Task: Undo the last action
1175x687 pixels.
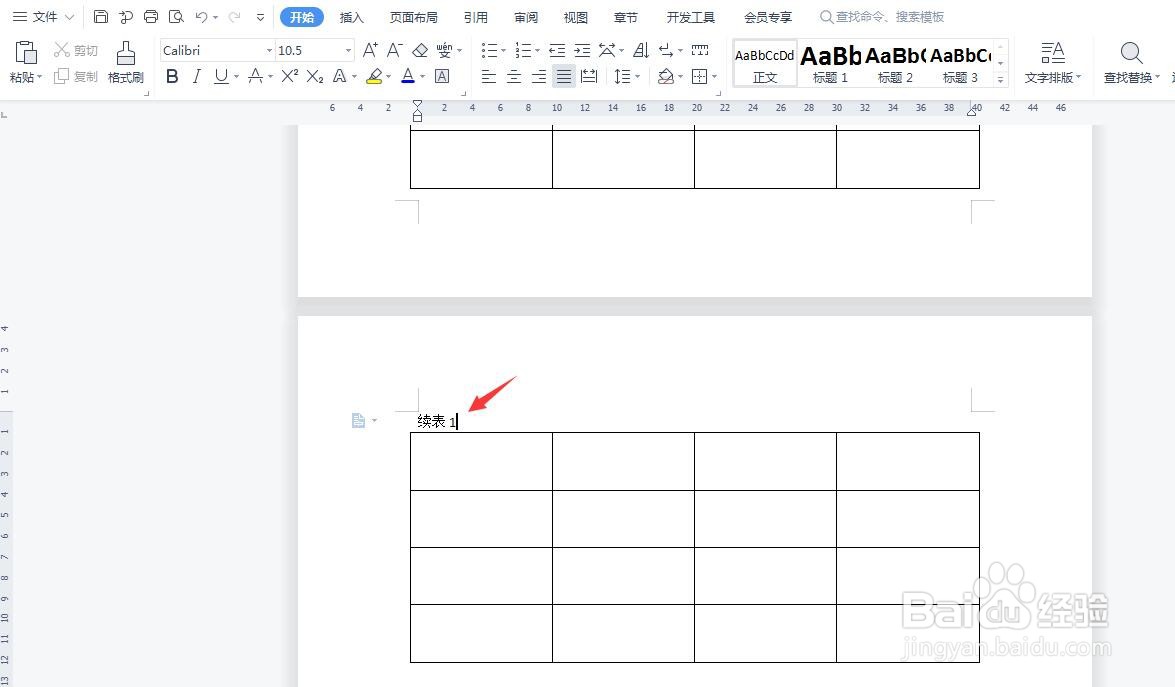Action: [x=201, y=16]
